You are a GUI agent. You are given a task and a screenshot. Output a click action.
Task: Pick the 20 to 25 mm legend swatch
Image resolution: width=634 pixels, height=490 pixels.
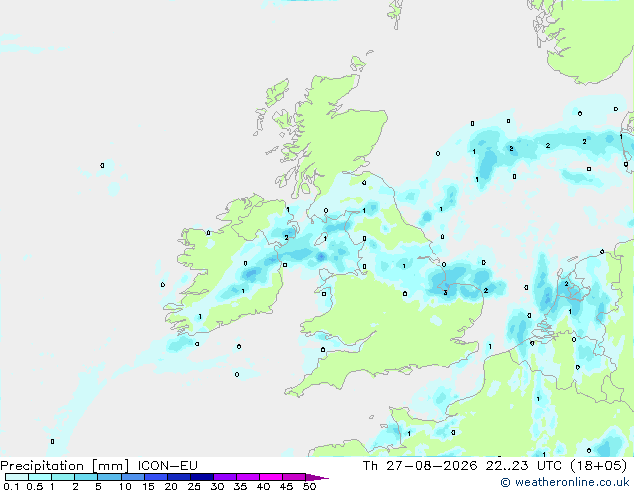(x=178, y=477)
